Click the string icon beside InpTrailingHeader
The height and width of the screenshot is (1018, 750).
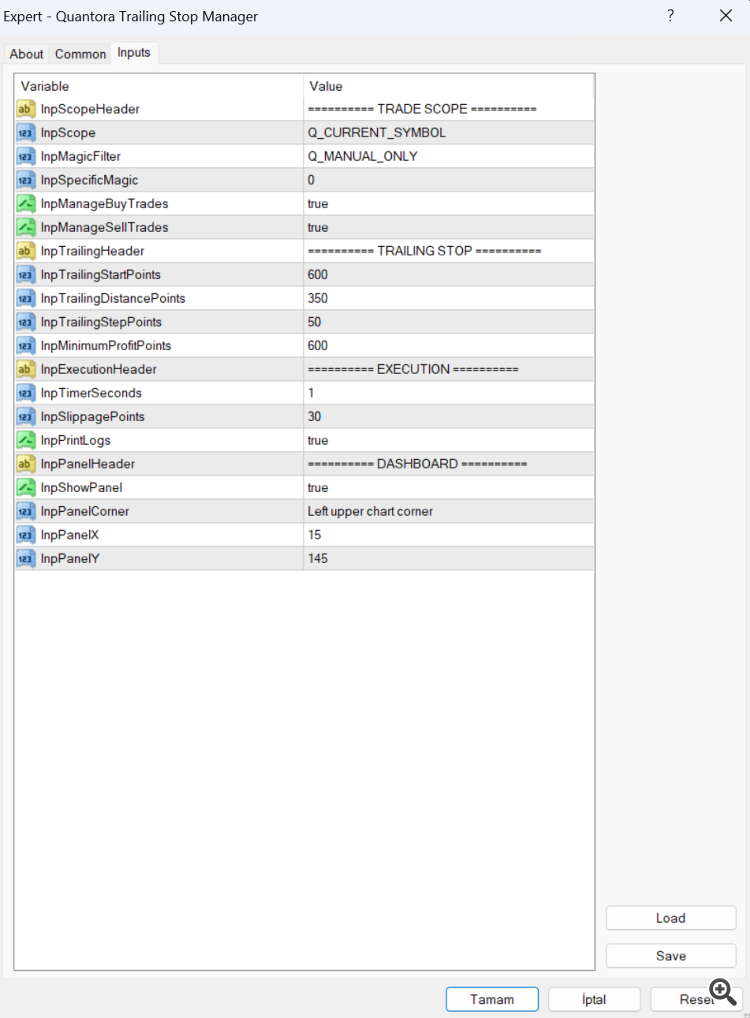pos(25,251)
